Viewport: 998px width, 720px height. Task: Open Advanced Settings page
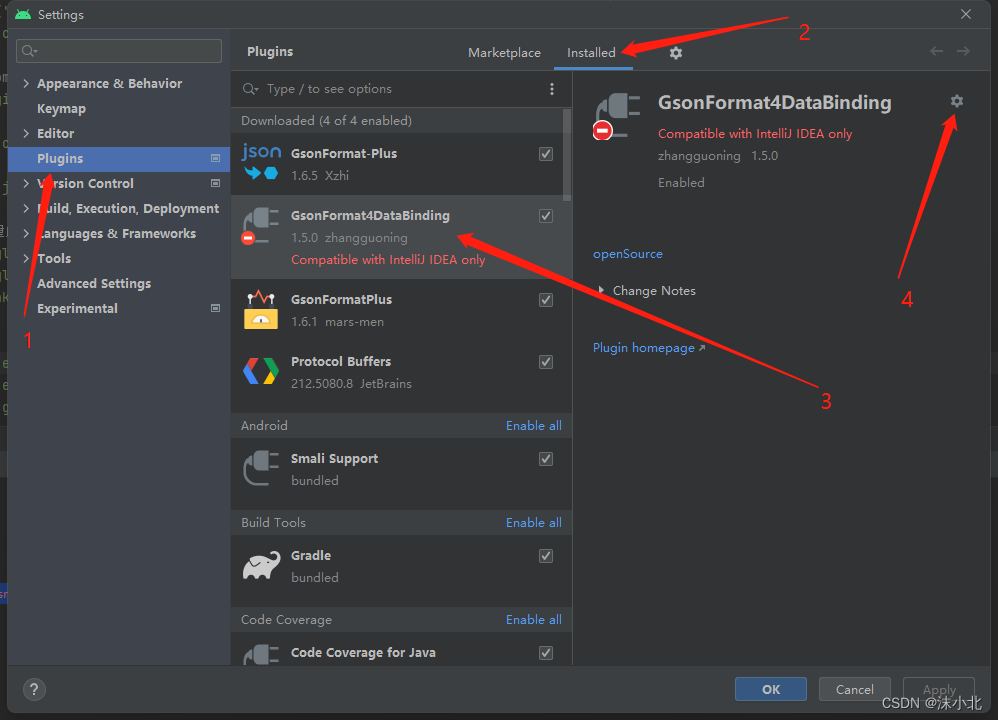[94, 283]
